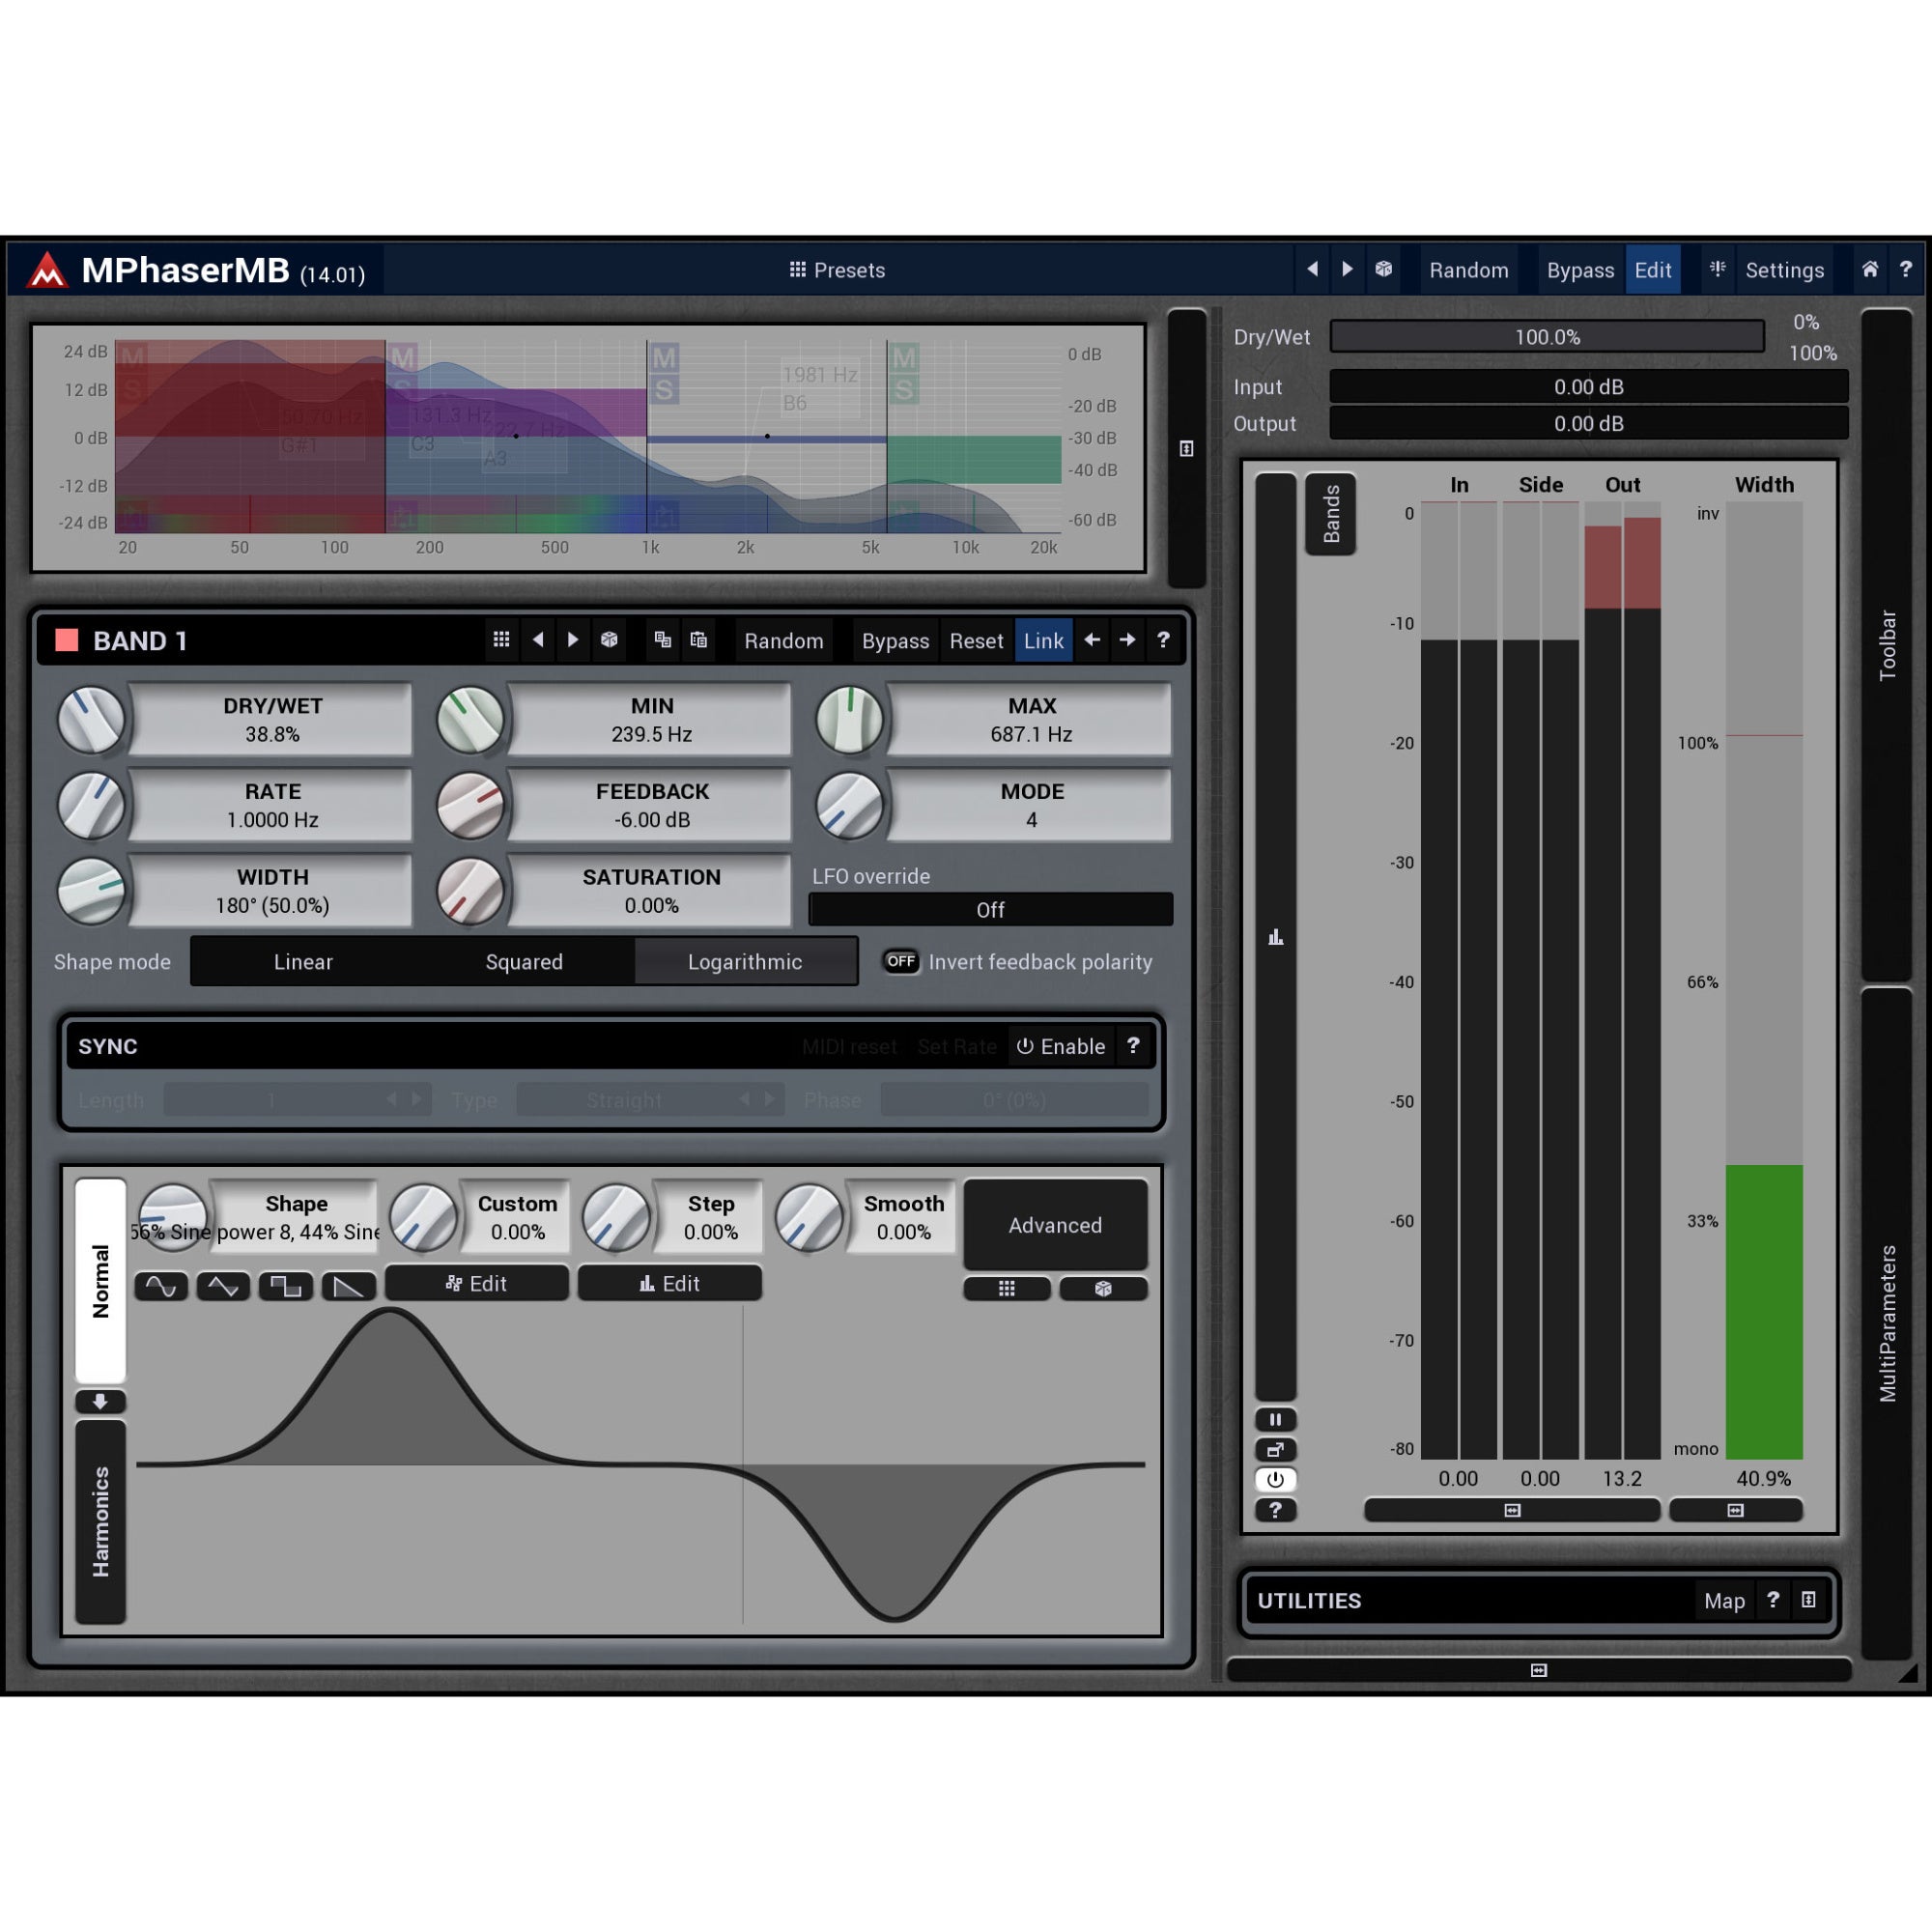This screenshot has height=1932, width=1932.
Task: Click the Input gain field
Action: pyautogui.click(x=1588, y=386)
